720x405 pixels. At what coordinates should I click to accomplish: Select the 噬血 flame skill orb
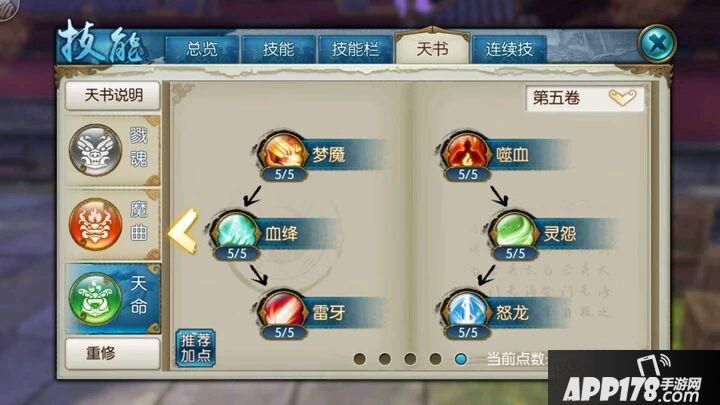[467, 151]
